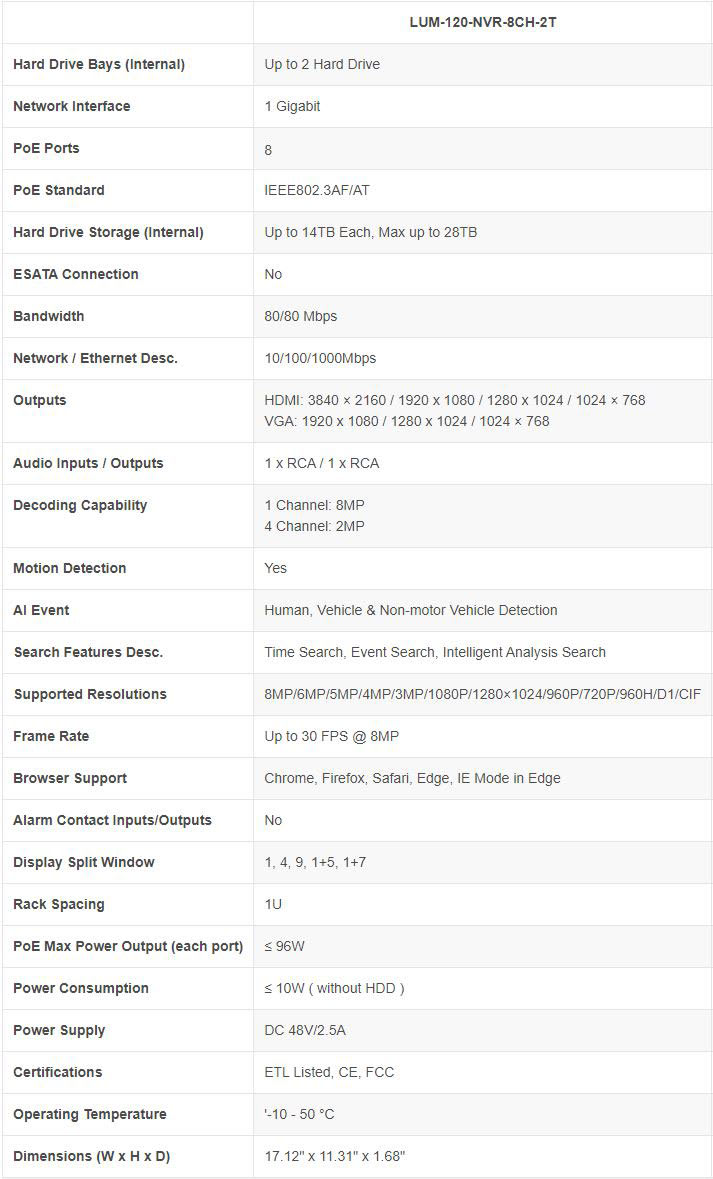Click the Display Split Window label
The width and height of the screenshot is (713, 1179).
coord(84,862)
